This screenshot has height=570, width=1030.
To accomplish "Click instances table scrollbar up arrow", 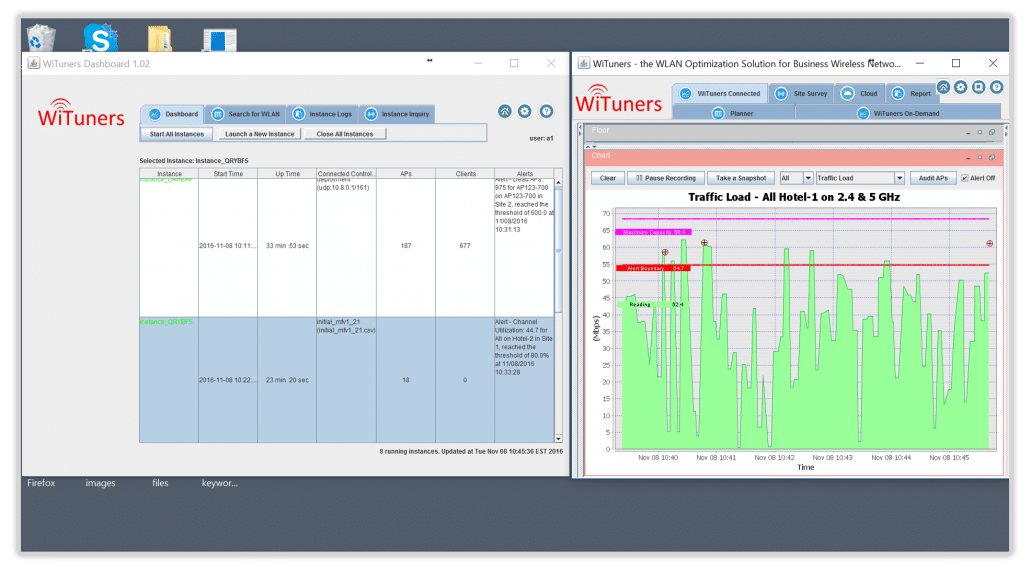I will pyautogui.click(x=558, y=183).
